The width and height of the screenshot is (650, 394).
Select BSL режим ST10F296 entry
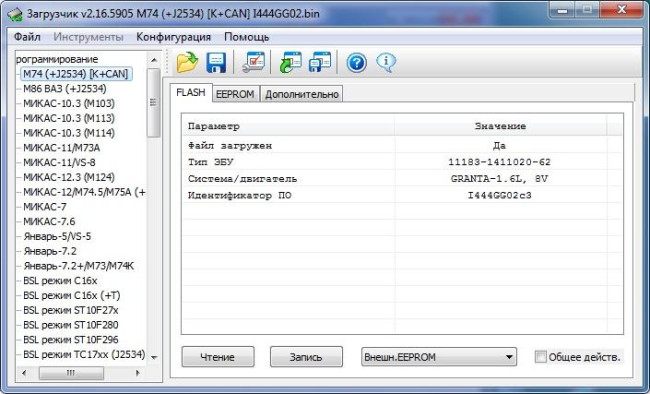[x=70, y=340]
